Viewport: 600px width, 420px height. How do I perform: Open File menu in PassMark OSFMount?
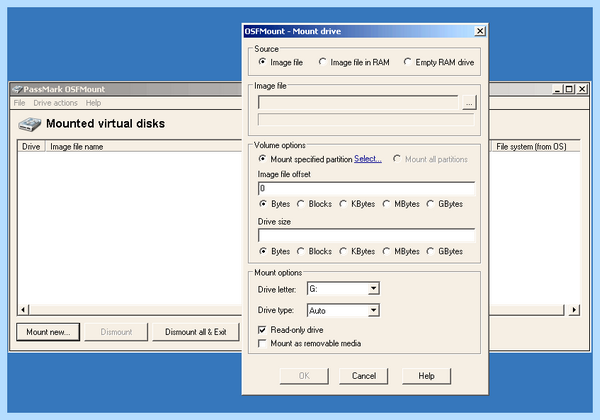point(19,103)
